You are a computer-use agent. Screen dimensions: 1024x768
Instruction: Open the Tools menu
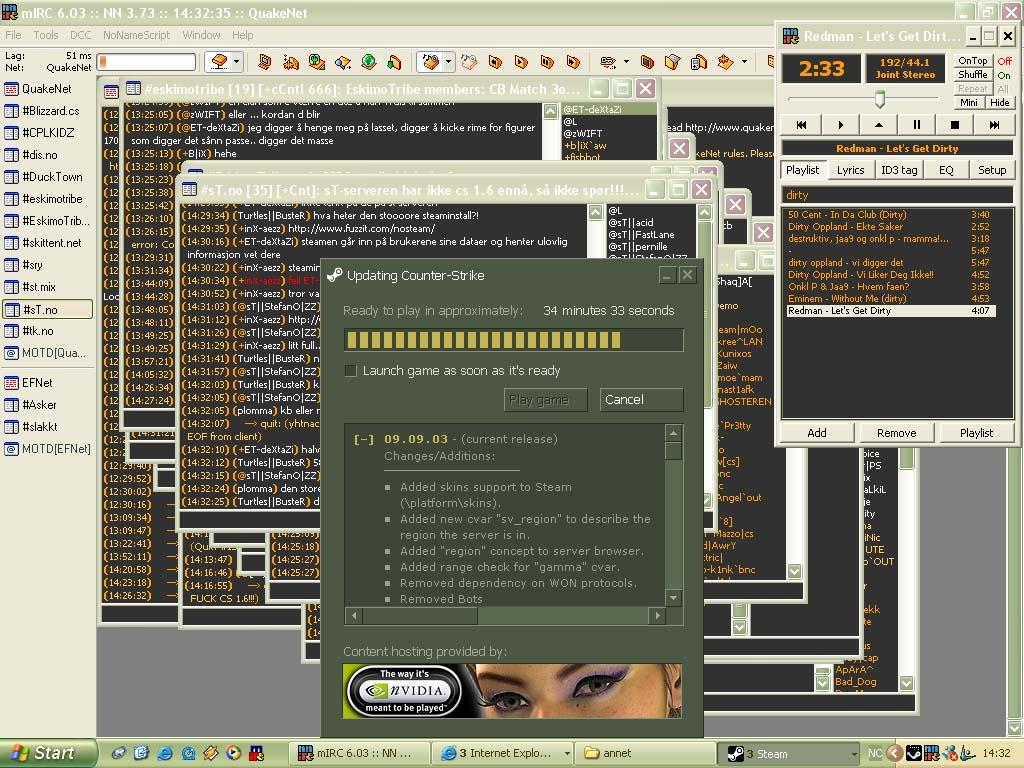(x=46, y=35)
